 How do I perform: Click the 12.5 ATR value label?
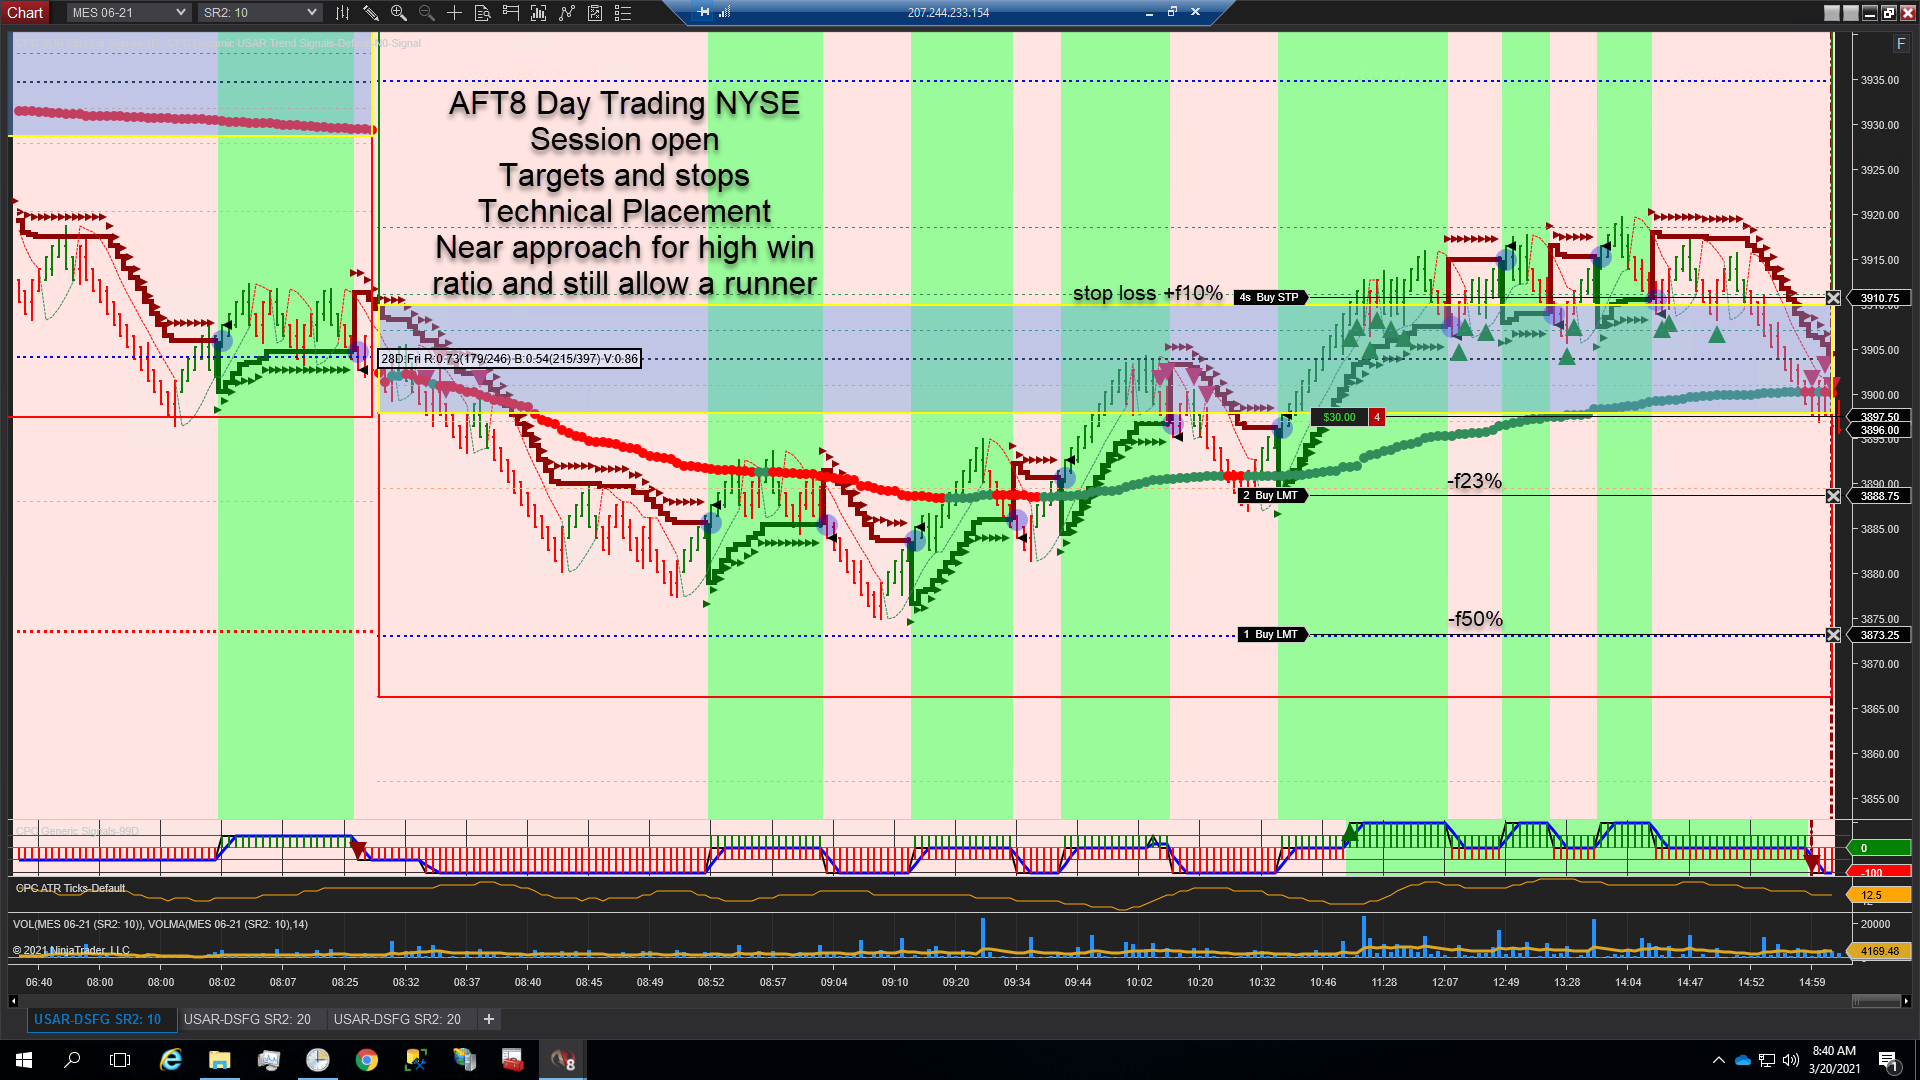[1879, 895]
